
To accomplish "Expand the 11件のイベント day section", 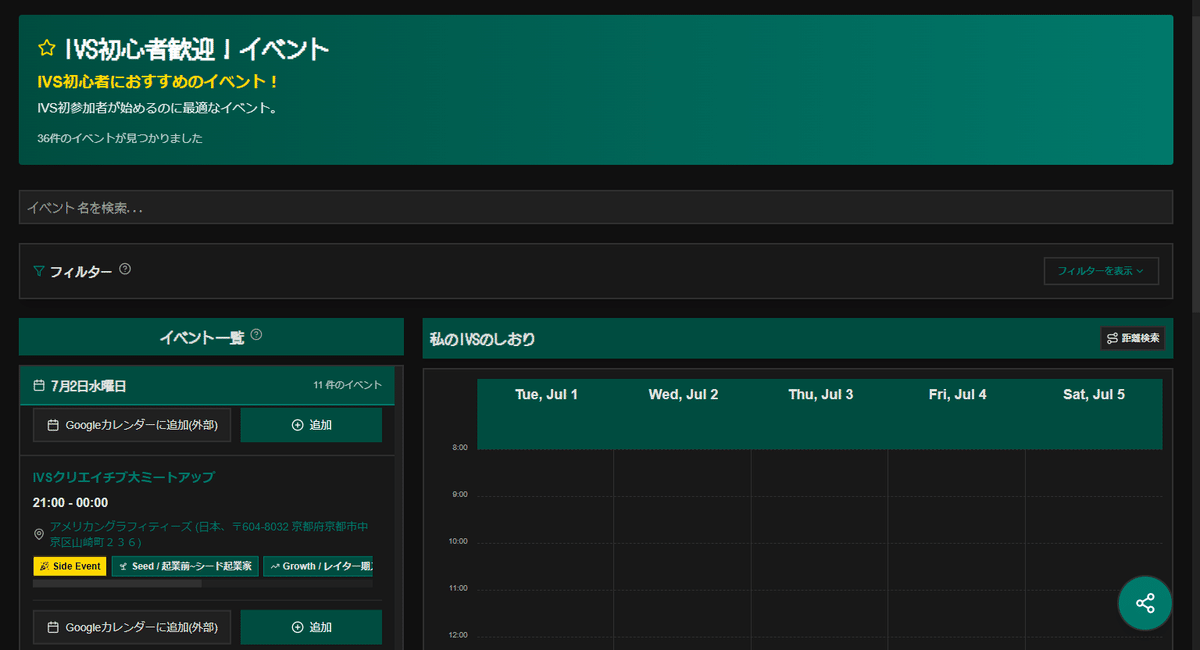I will point(357,385).
